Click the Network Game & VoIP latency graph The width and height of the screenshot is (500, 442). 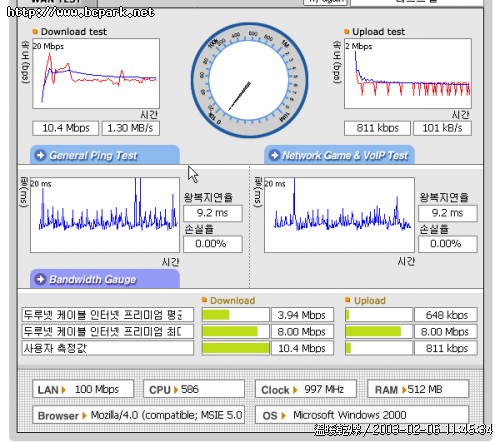point(339,215)
